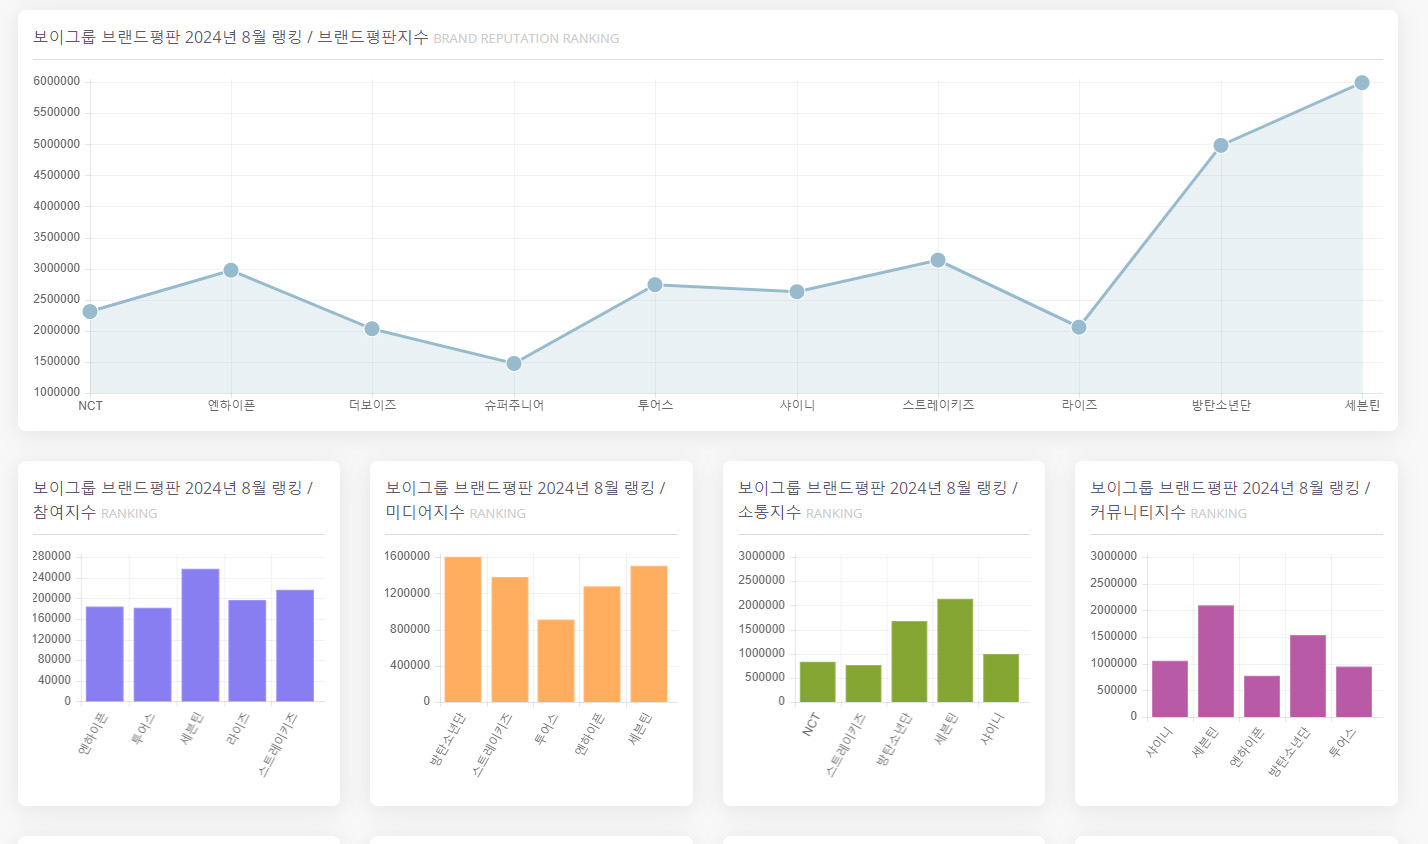Viewport: 1428px width, 844px height.
Task: Click the 참여지수 chart card title
Action: (x=172, y=499)
